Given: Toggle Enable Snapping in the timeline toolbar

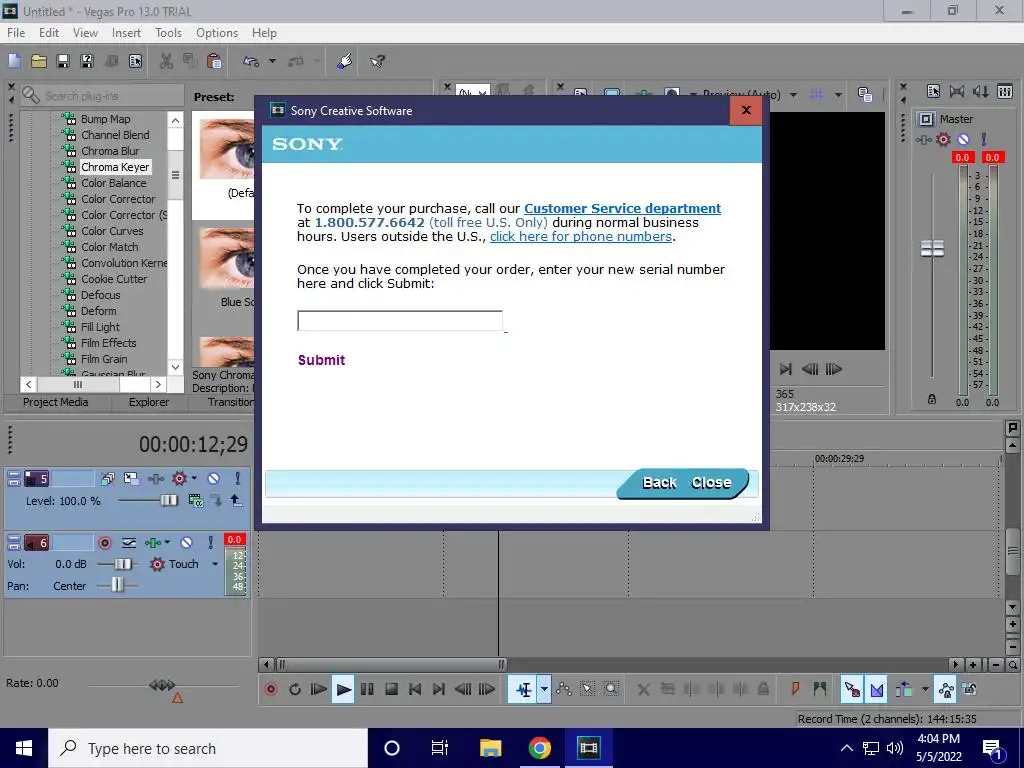Looking at the screenshot, I should pos(852,689).
